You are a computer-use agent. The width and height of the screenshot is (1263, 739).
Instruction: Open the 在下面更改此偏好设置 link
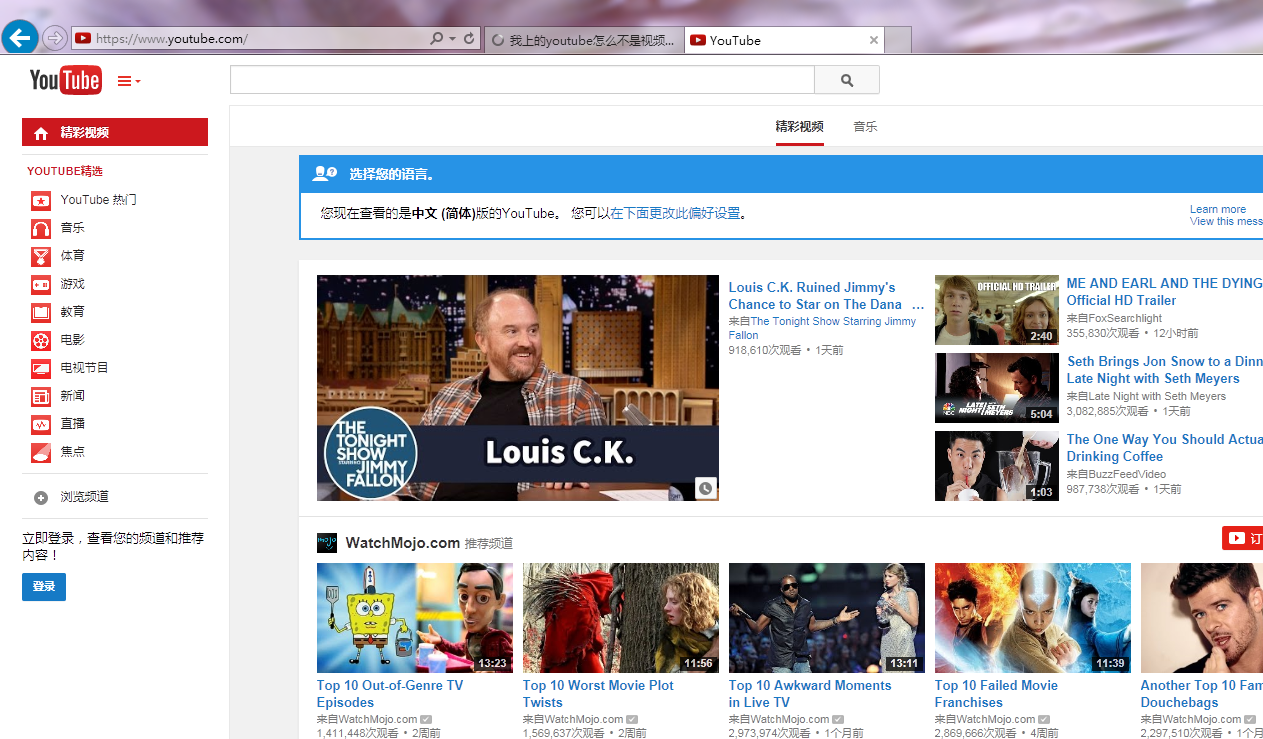[x=675, y=213]
